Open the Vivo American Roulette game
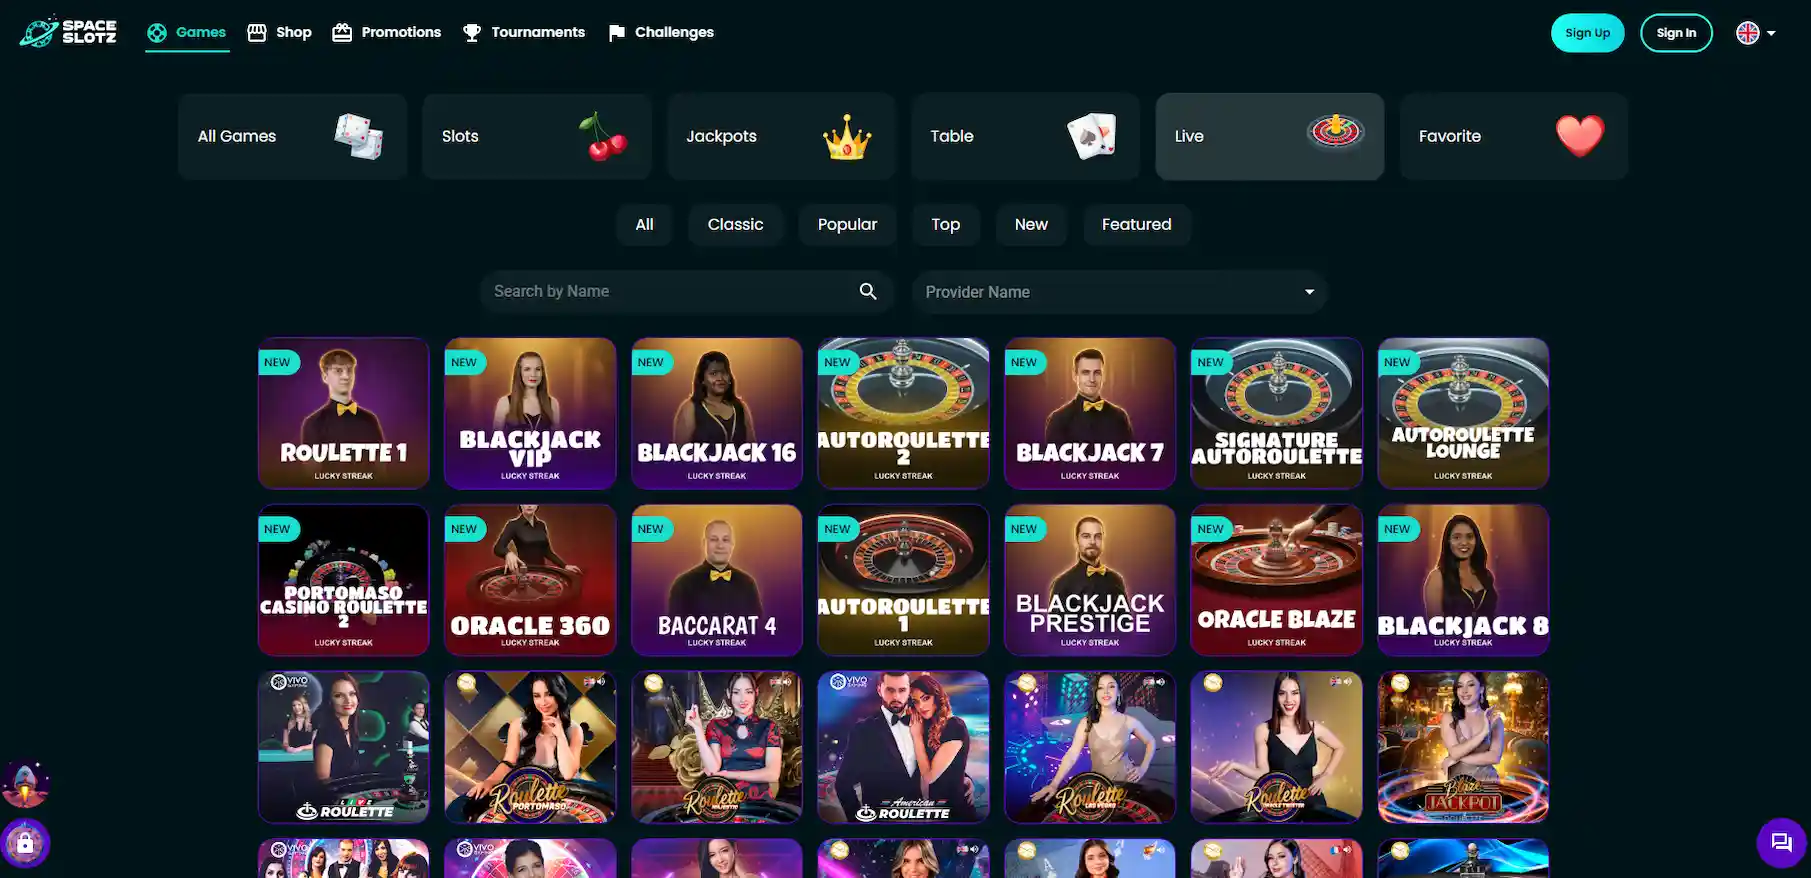Image resolution: width=1811 pixels, height=878 pixels. click(904, 747)
